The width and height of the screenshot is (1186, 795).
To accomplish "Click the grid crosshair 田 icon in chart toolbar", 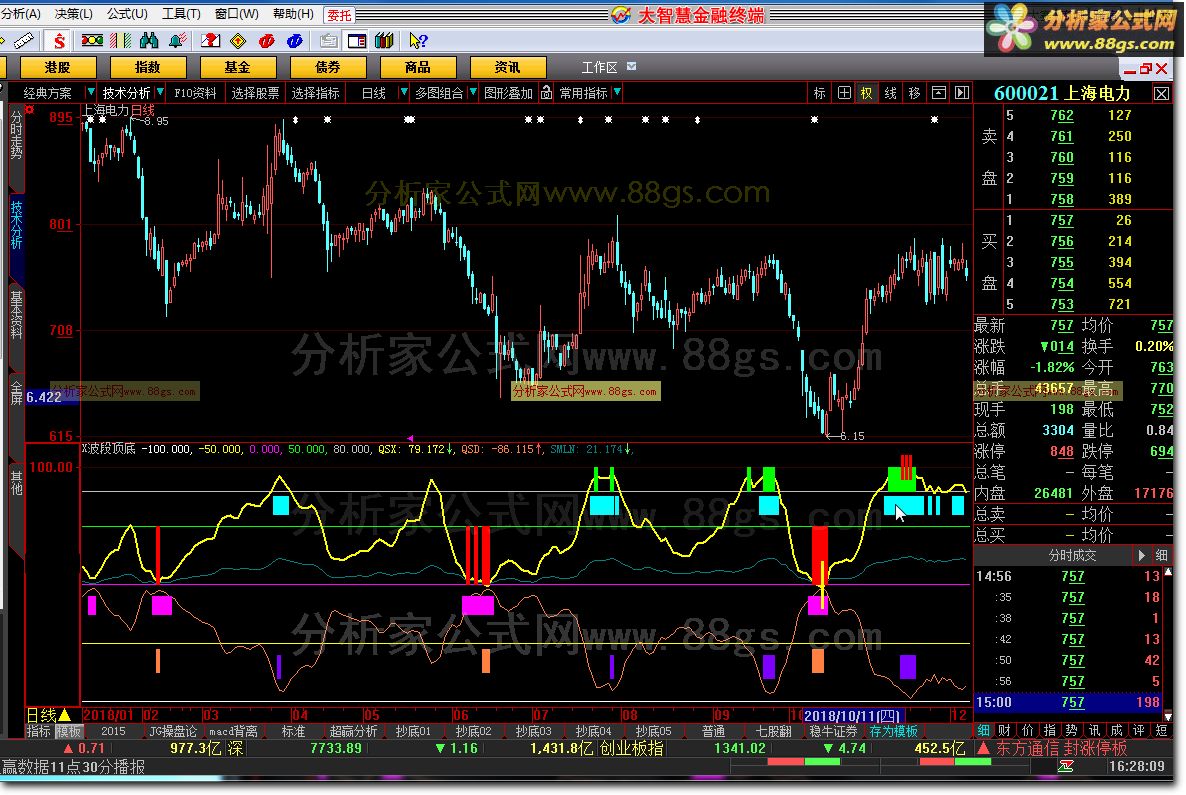I will [x=844, y=93].
